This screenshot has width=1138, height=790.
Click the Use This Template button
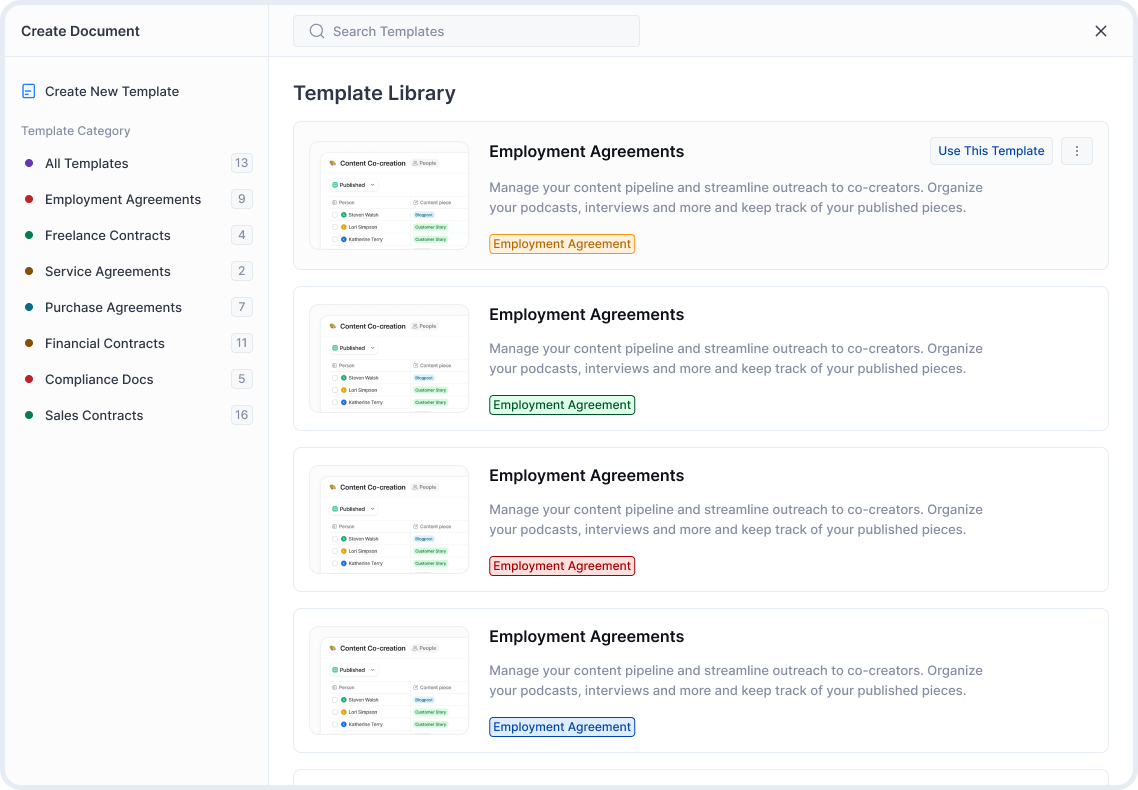[x=991, y=151]
